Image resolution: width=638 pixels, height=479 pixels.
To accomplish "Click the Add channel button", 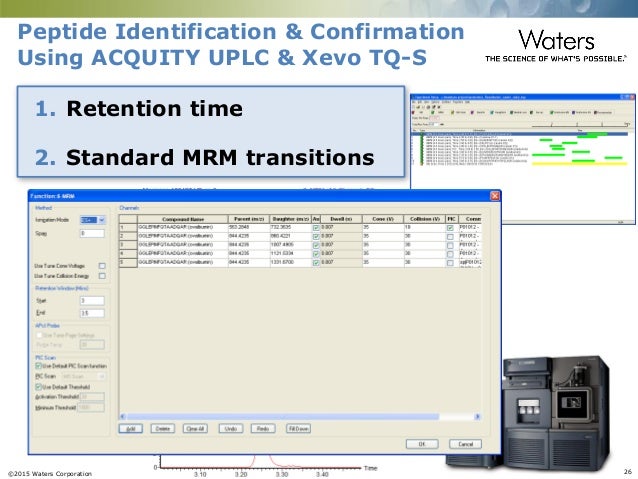I will [131, 429].
